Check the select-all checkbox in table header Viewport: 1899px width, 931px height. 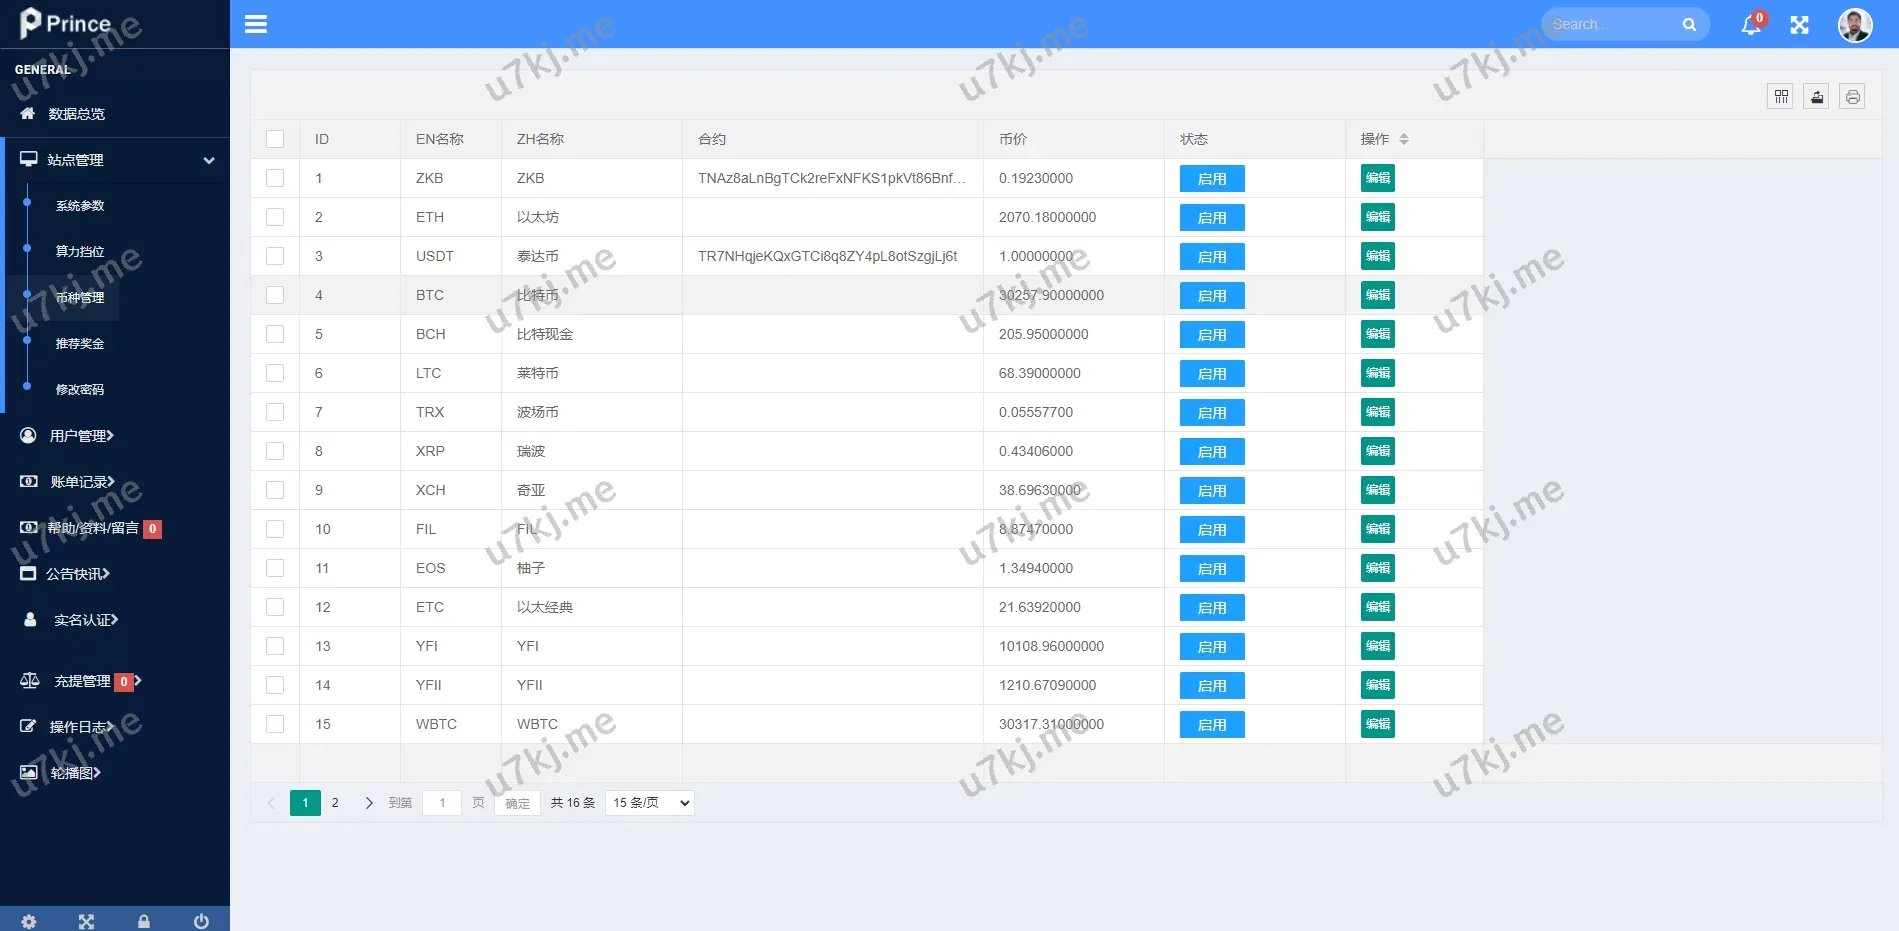(275, 139)
